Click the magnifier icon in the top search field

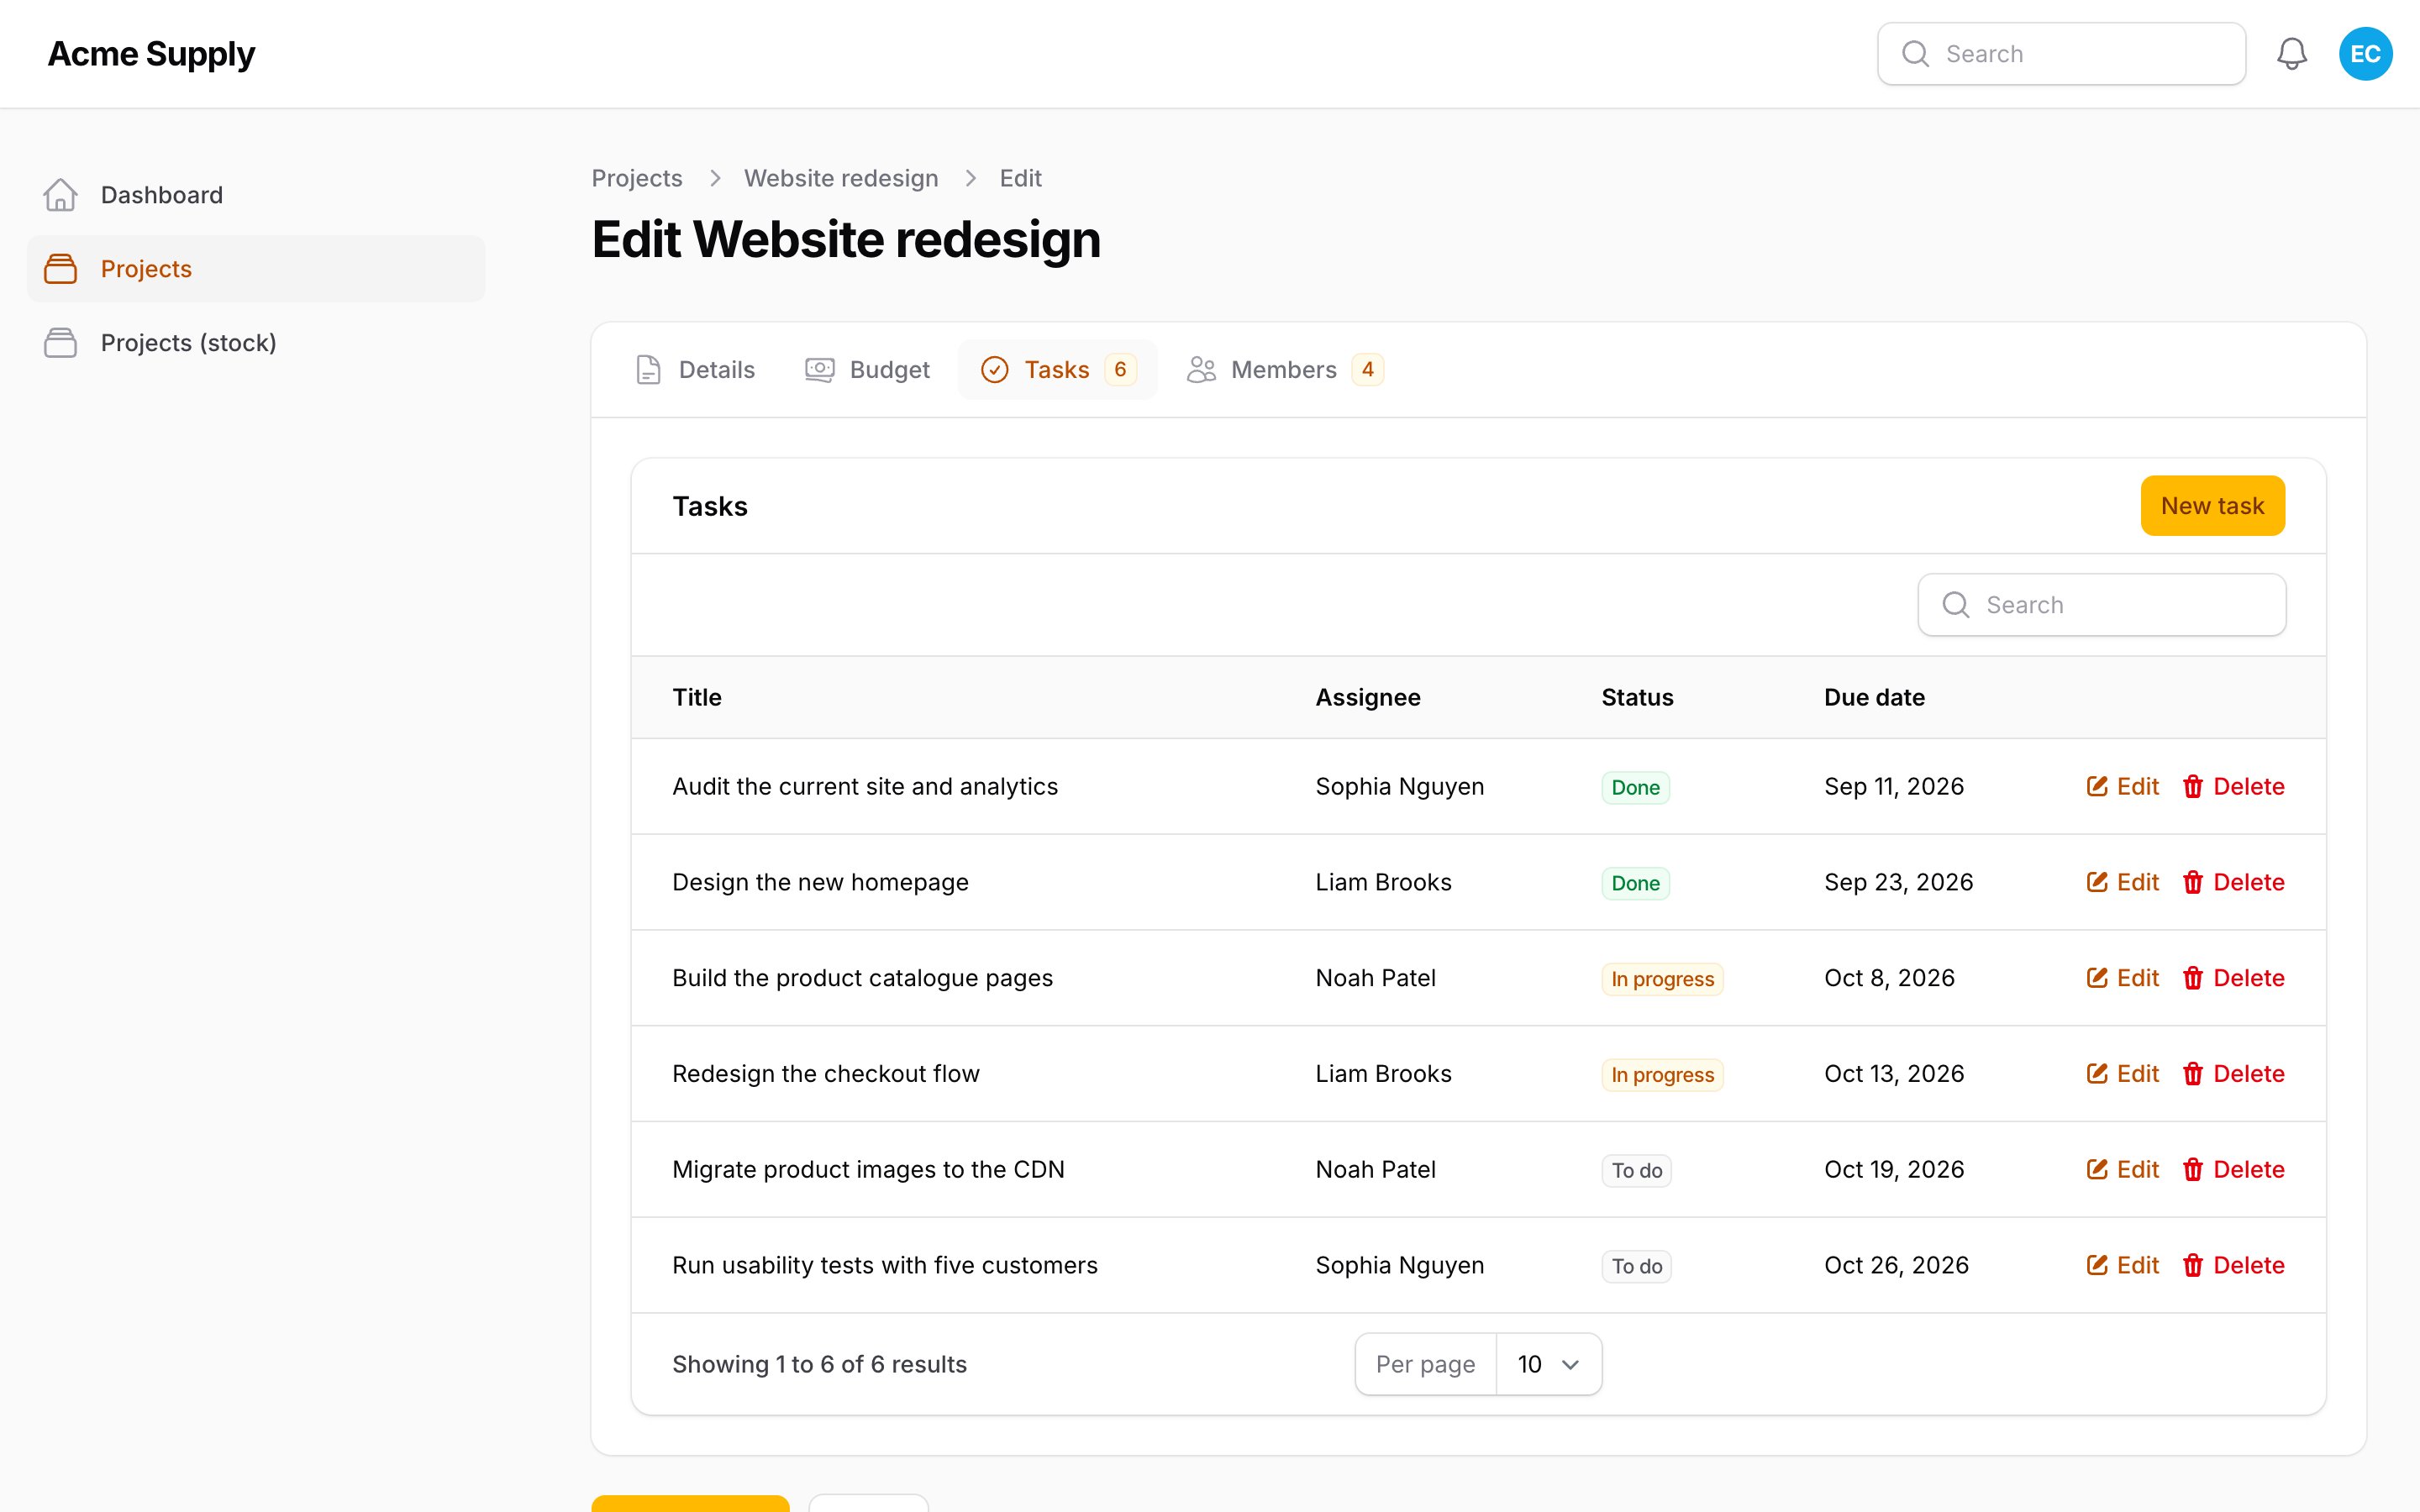pos(1915,54)
